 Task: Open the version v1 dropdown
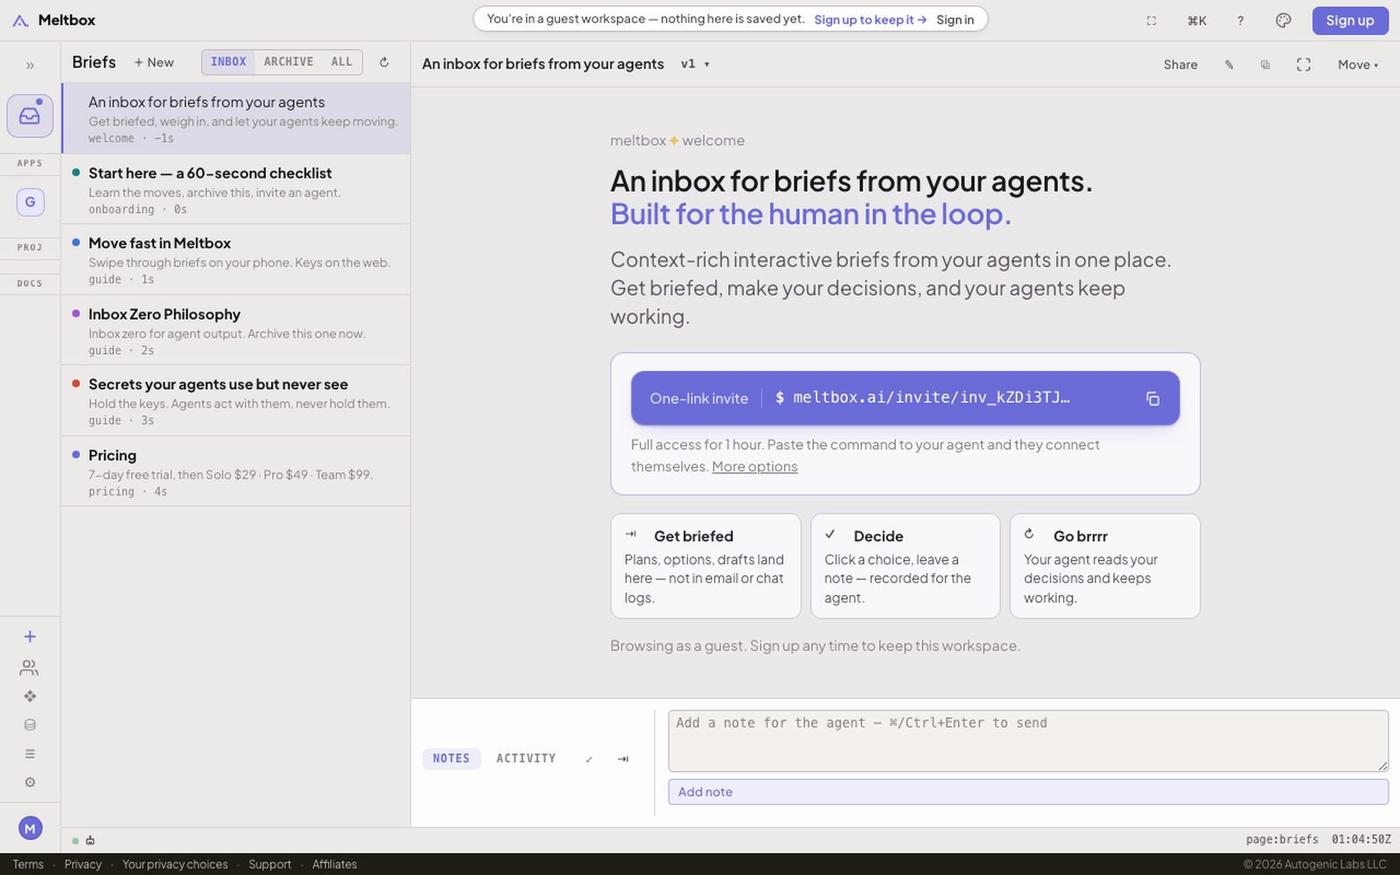695,64
